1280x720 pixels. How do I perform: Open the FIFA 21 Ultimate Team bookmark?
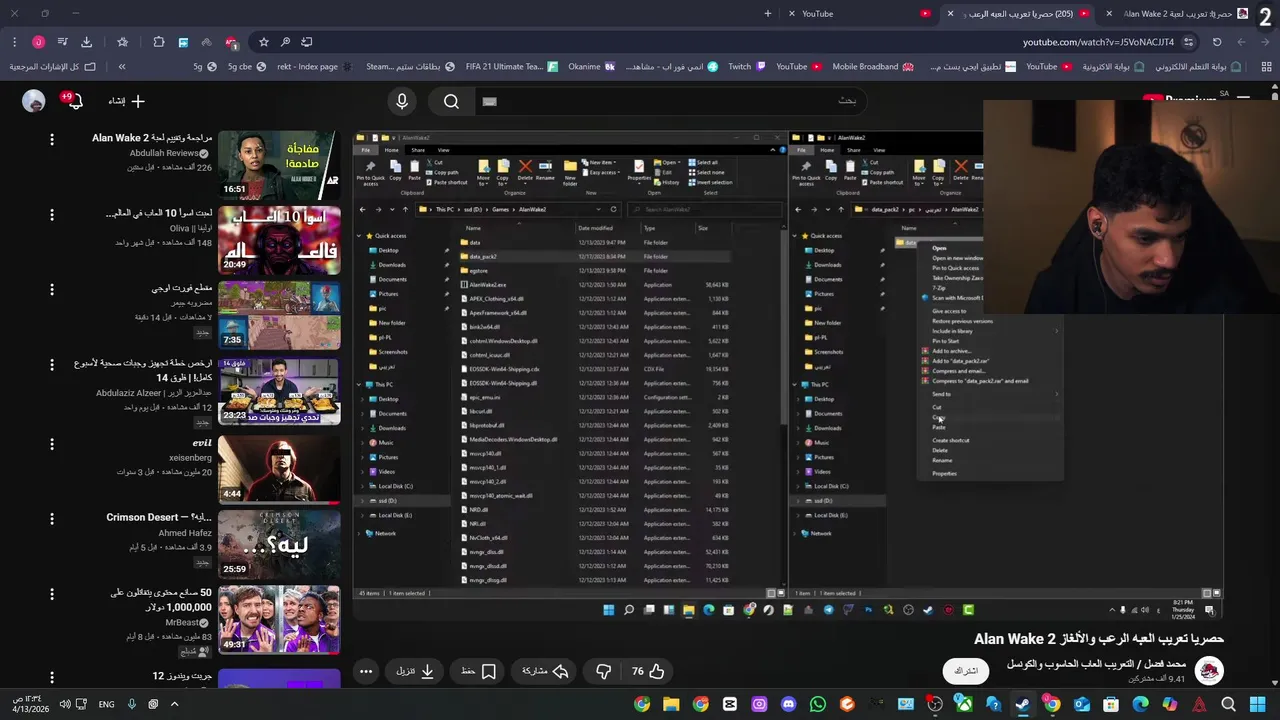[511, 67]
